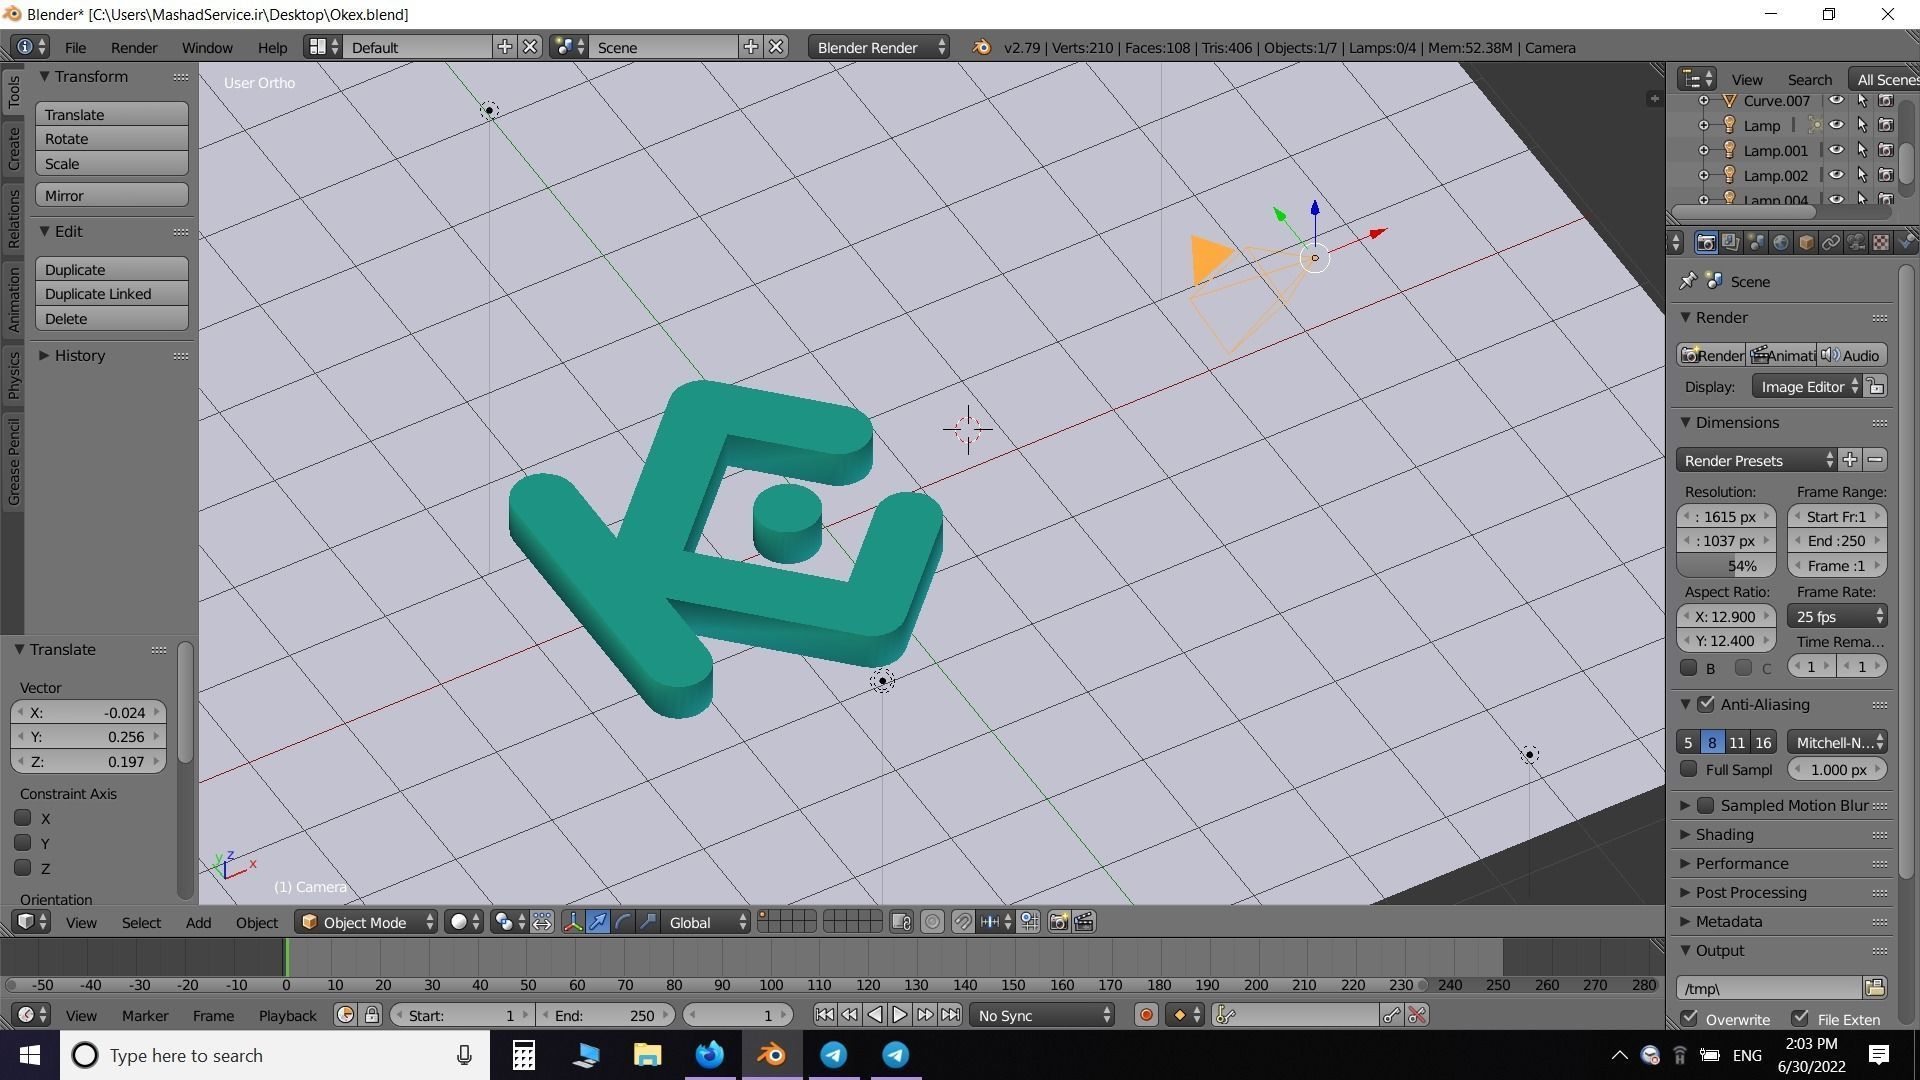
Task: Click the keying set key icon field
Action: click(x=1295, y=1015)
